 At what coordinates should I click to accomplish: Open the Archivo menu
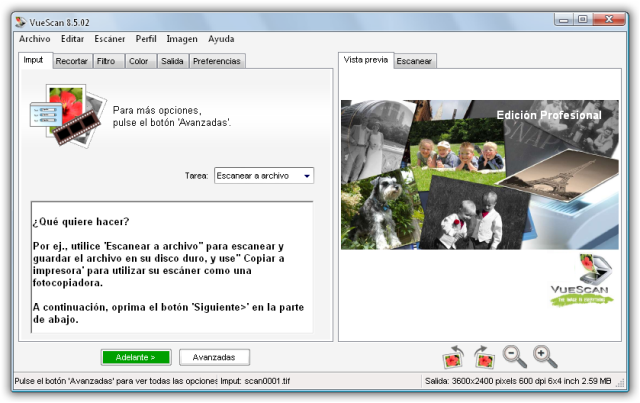(x=35, y=39)
